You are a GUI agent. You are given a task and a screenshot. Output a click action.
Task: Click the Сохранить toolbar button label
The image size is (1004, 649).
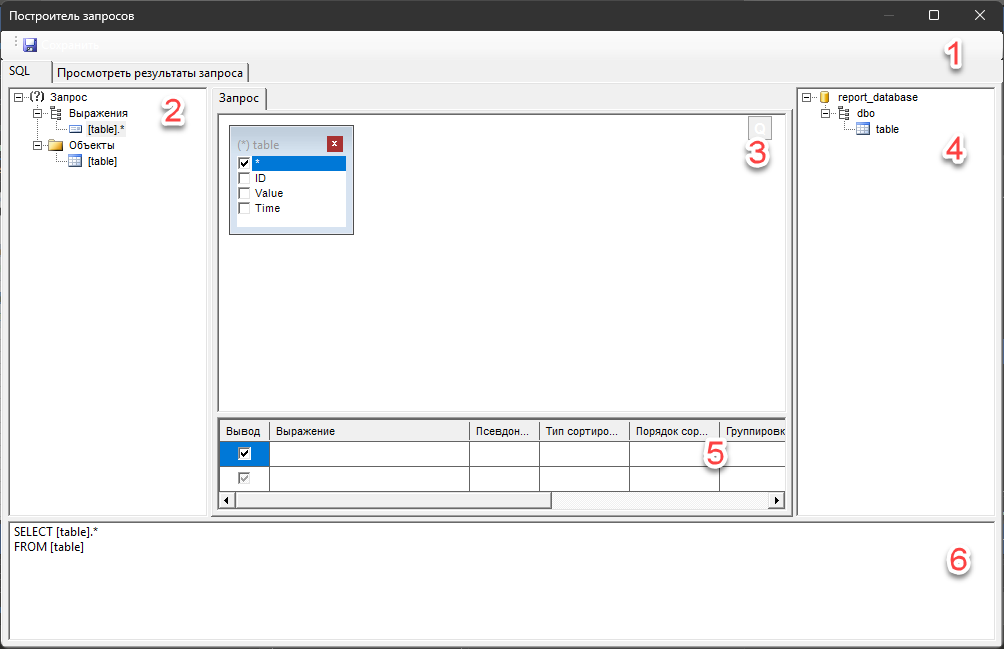tap(70, 45)
